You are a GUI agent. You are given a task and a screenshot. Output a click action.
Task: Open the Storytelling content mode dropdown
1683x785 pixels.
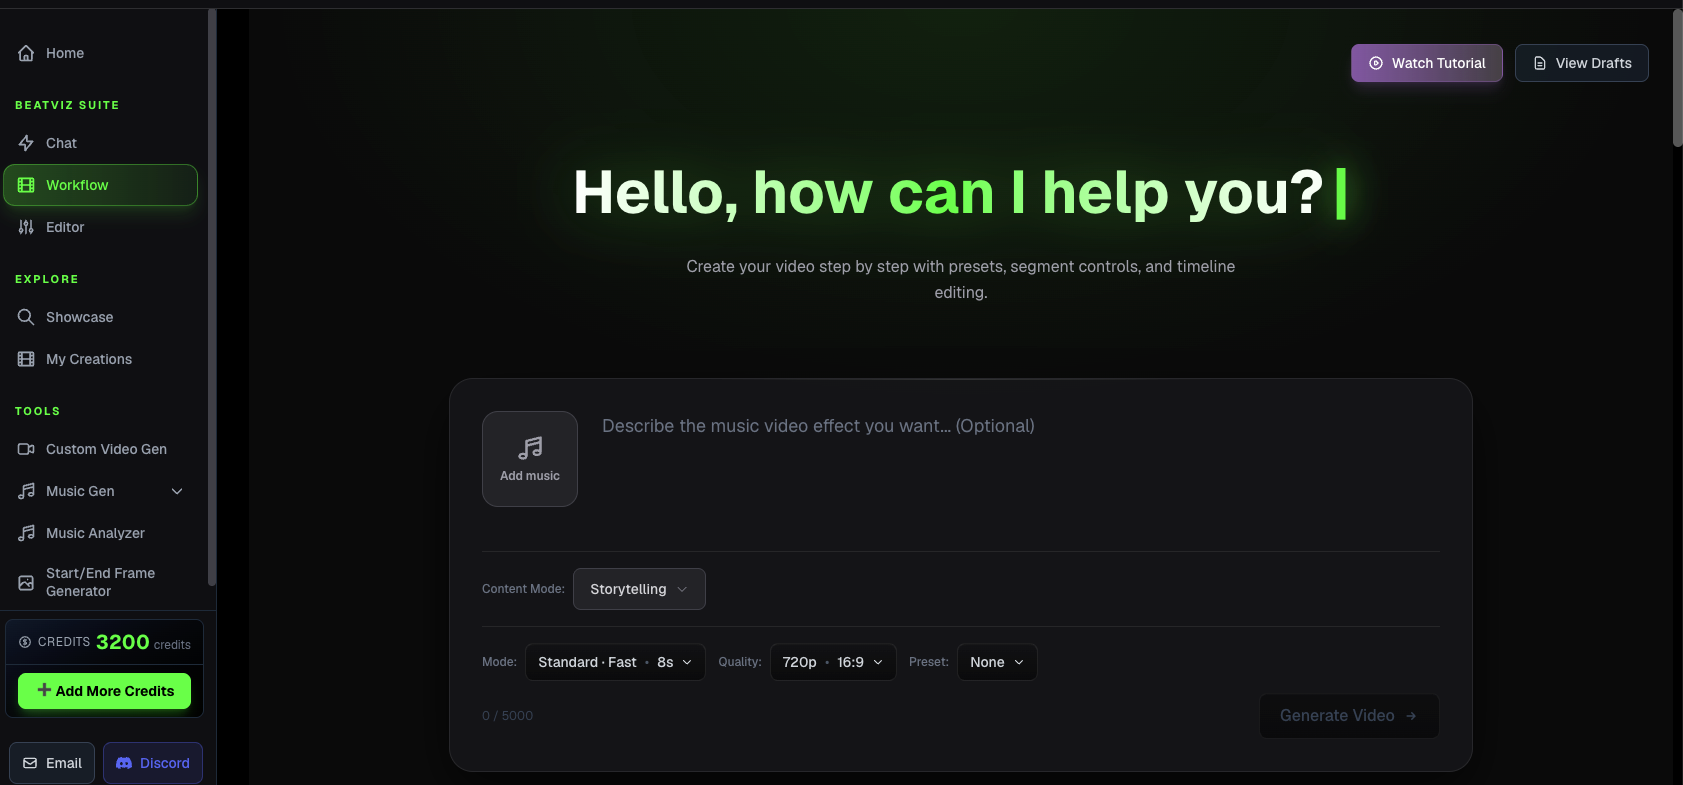[x=639, y=589]
